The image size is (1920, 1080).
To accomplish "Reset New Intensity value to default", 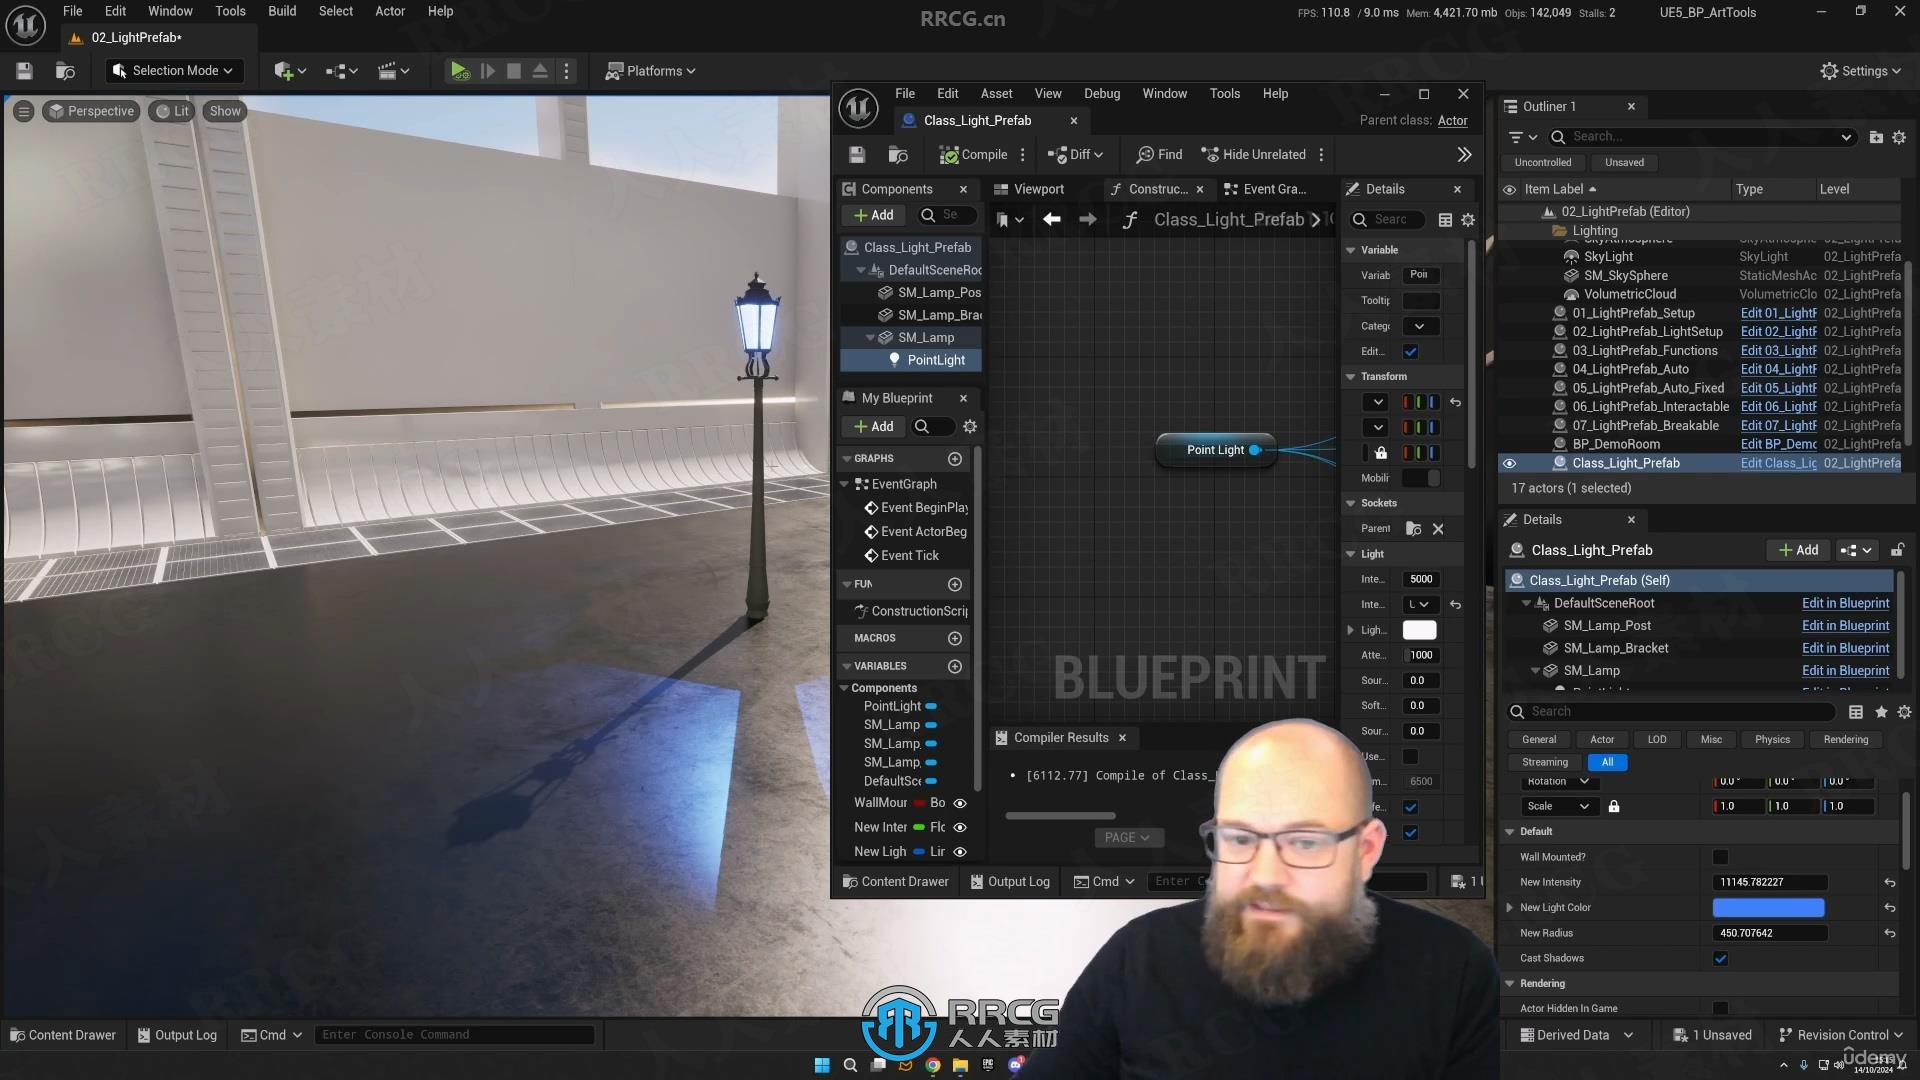I will (x=1890, y=883).
